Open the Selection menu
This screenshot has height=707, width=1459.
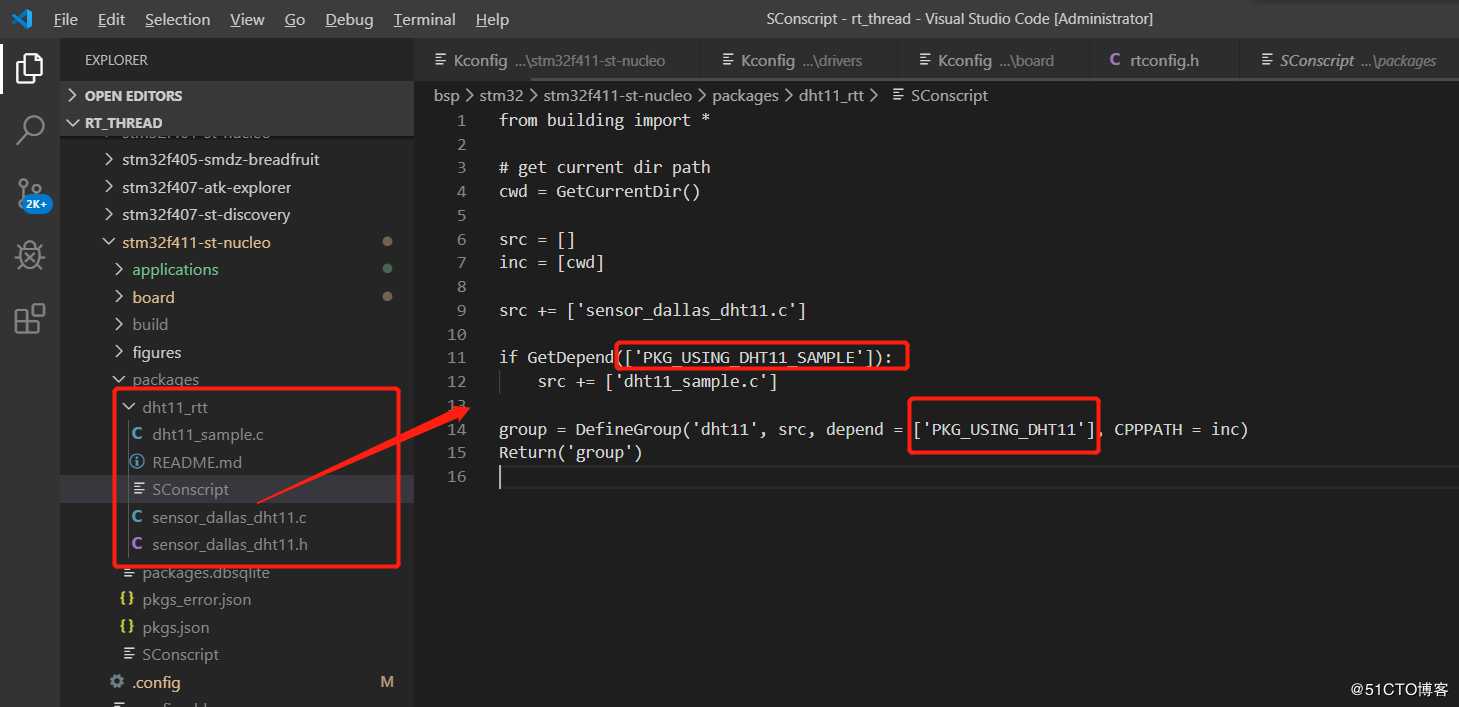click(x=177, y=19)
